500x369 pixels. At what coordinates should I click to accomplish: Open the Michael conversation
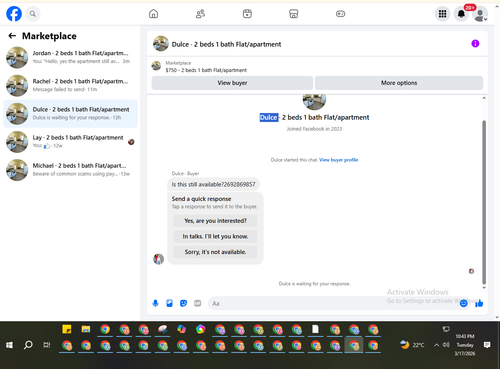[70, 170]
